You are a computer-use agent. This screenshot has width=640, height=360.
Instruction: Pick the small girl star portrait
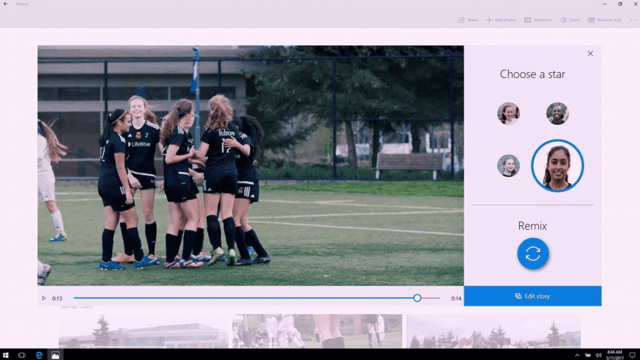[508, 165]
